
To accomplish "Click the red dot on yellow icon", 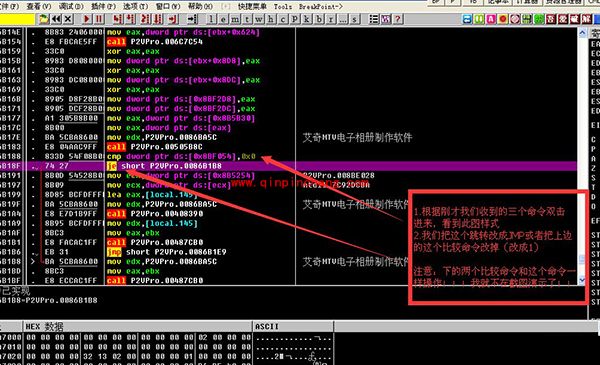I will coord(503,19).
